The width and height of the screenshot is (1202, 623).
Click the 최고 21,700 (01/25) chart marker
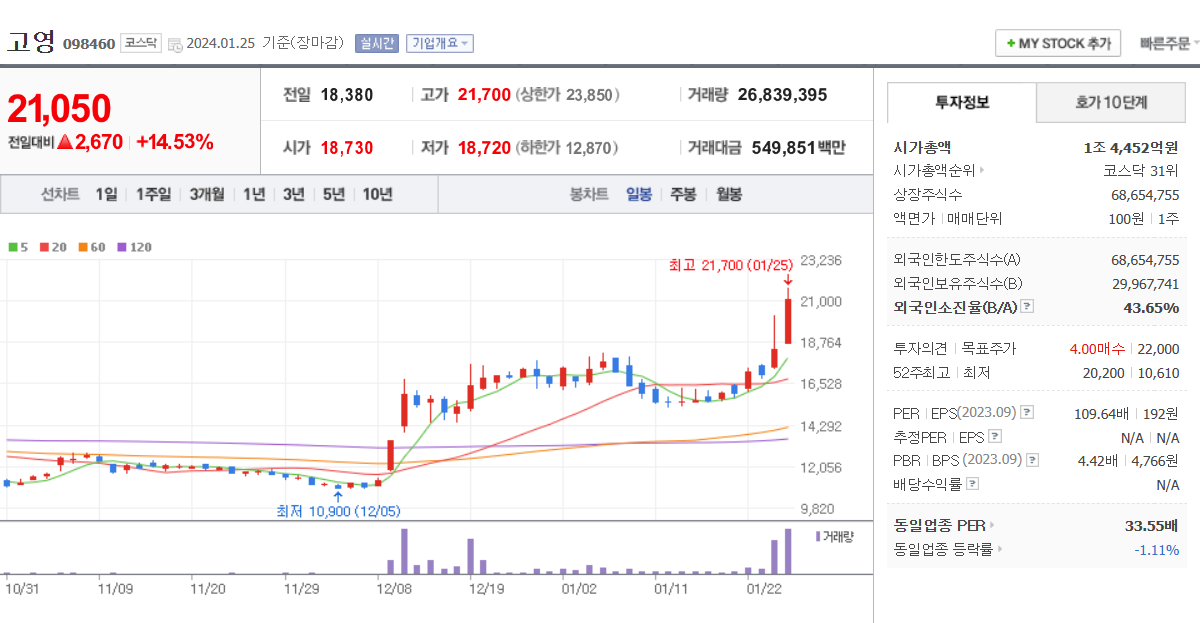tap(730, 265)
